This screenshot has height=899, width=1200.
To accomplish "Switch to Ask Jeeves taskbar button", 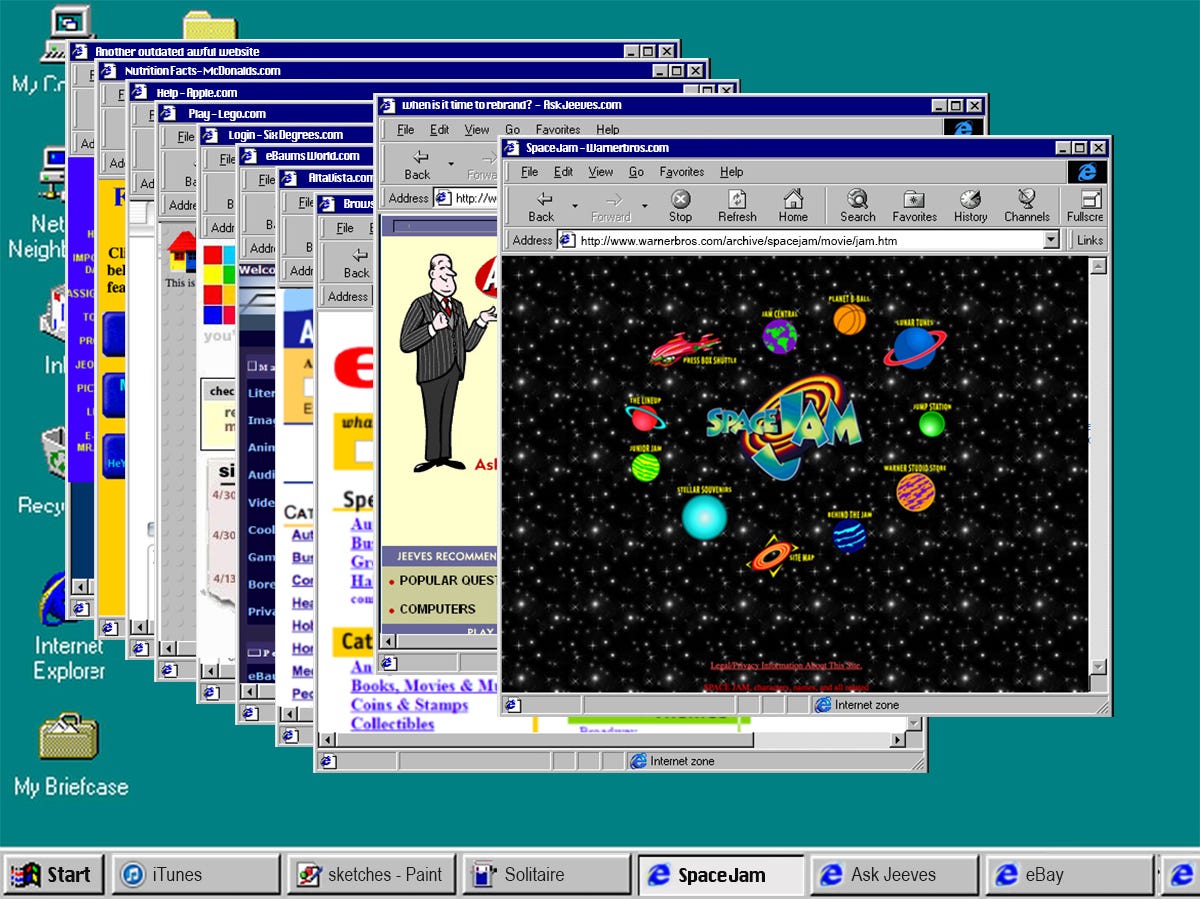I will pyautogui.click(x=894, y=875).
